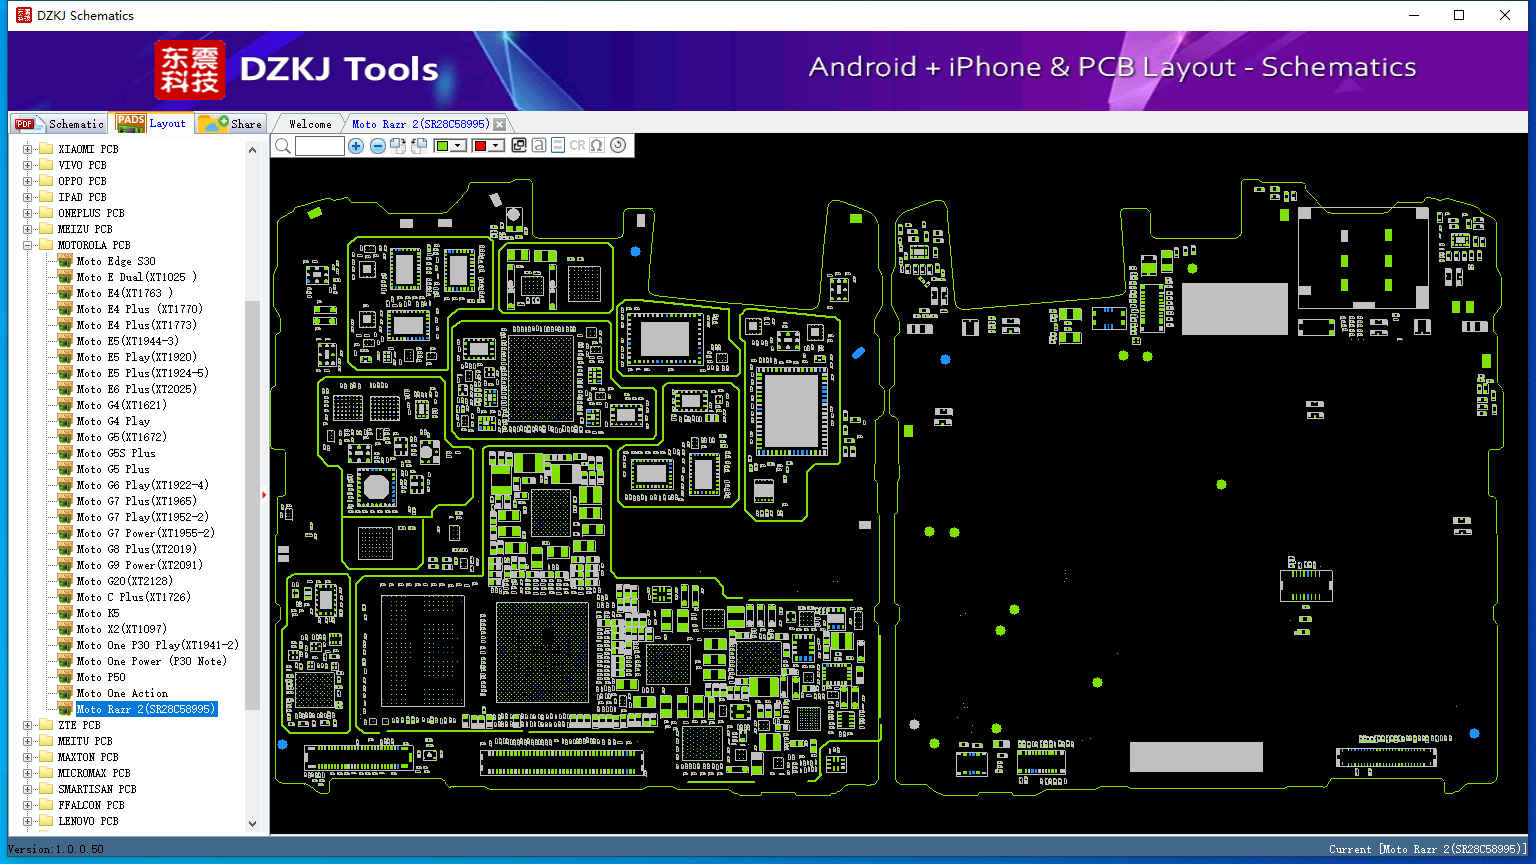
Task: Expand the MICROMAX PCB tree node
Action: click(28, 773)
